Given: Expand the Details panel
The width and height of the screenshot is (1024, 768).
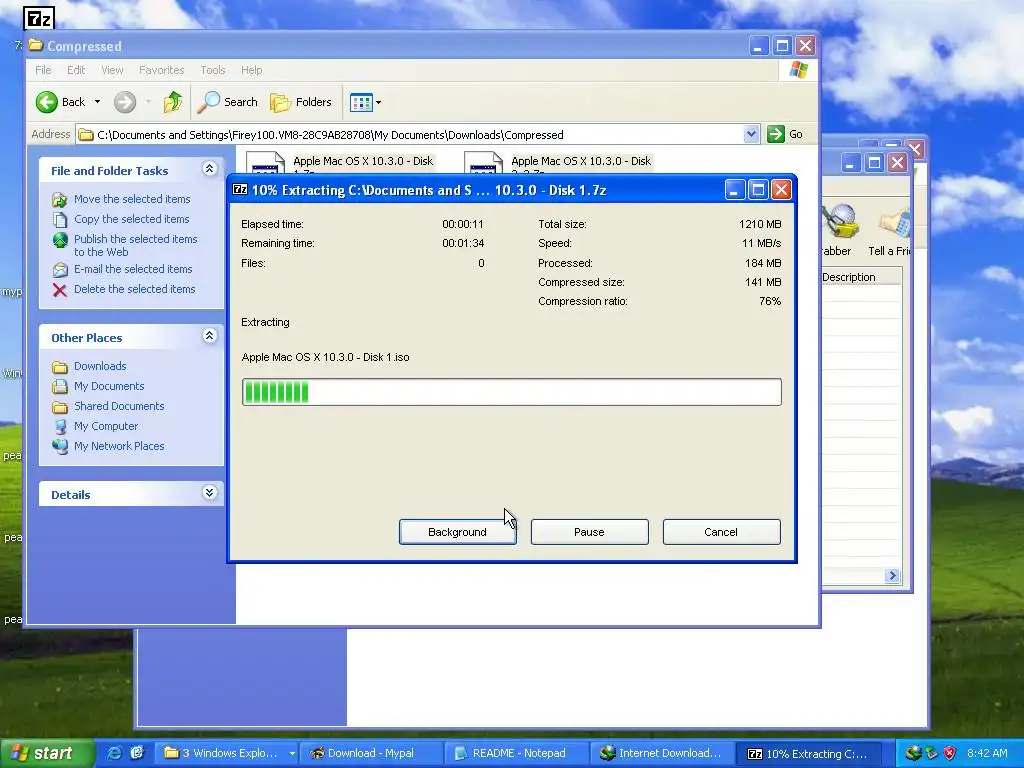Looking at the screenshot, I should click(210, 492).
